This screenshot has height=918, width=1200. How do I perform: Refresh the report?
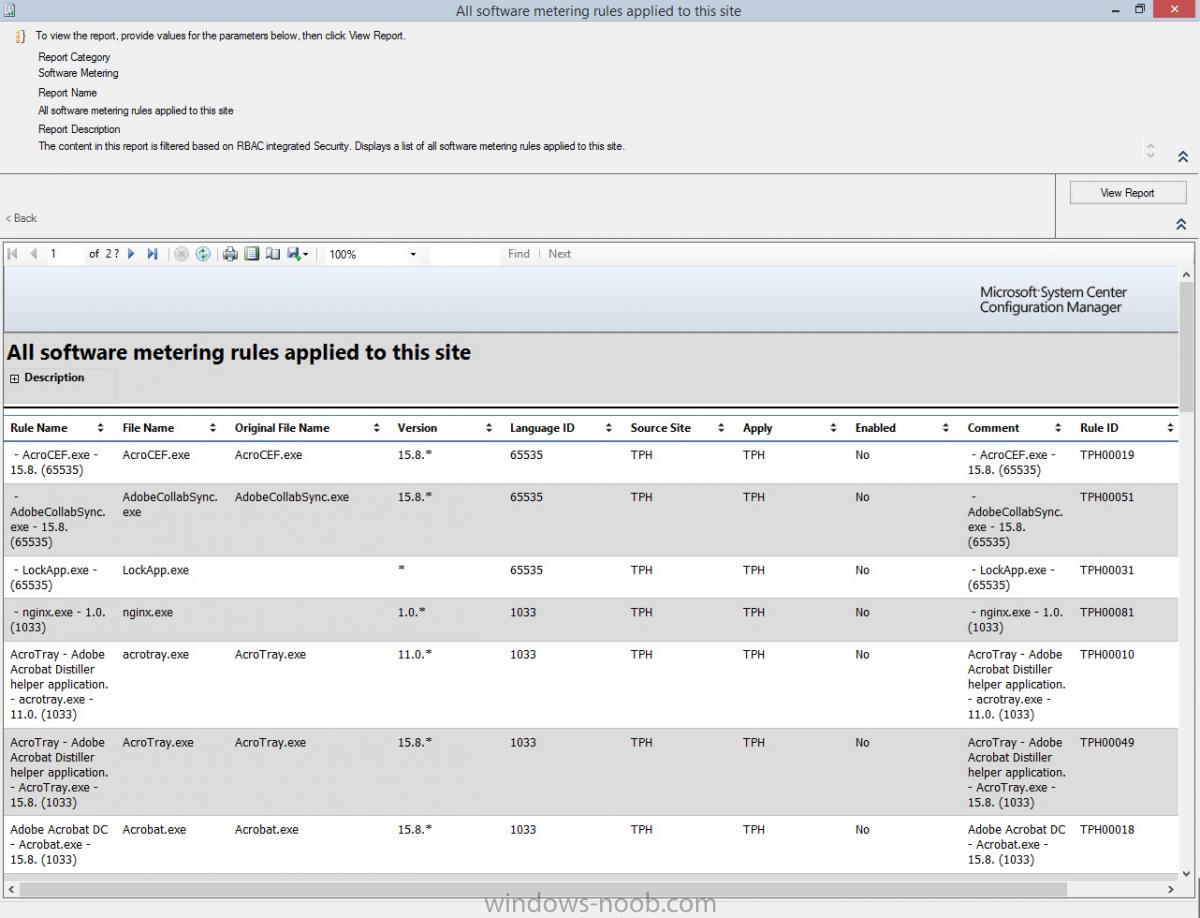click(x=203, y=254)
